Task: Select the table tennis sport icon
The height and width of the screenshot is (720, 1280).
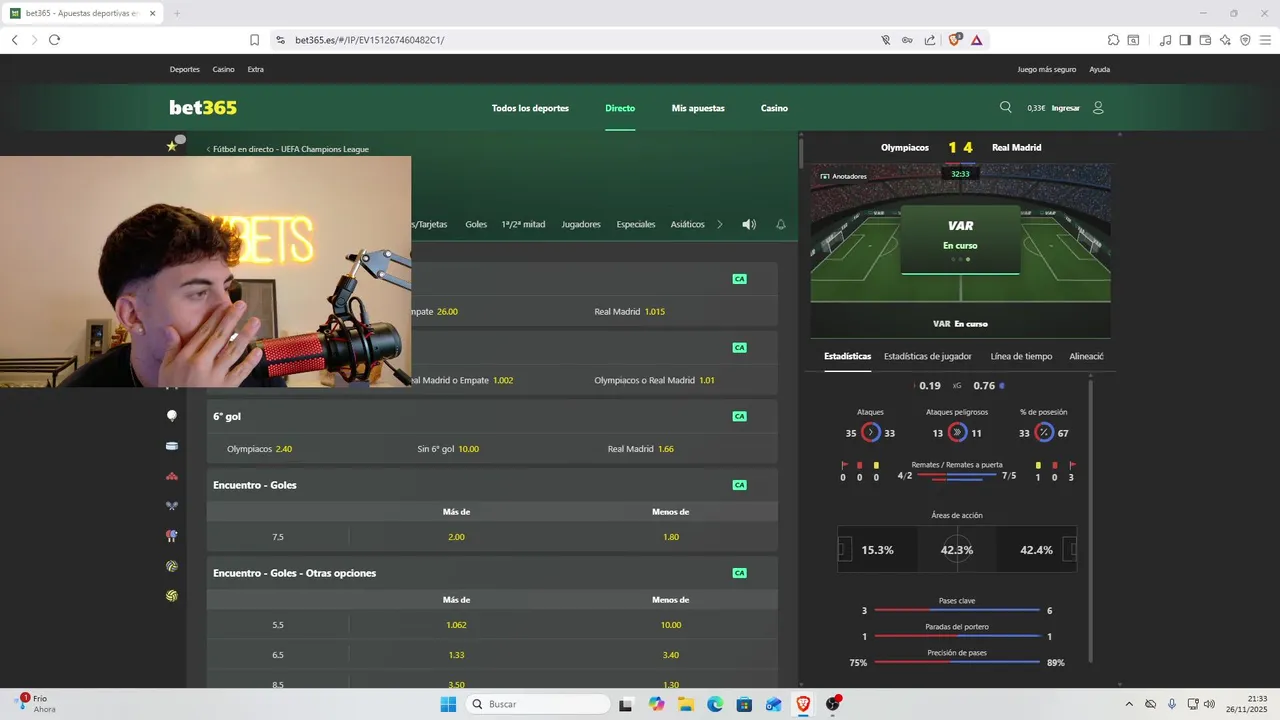Action: tap(172, 536)
